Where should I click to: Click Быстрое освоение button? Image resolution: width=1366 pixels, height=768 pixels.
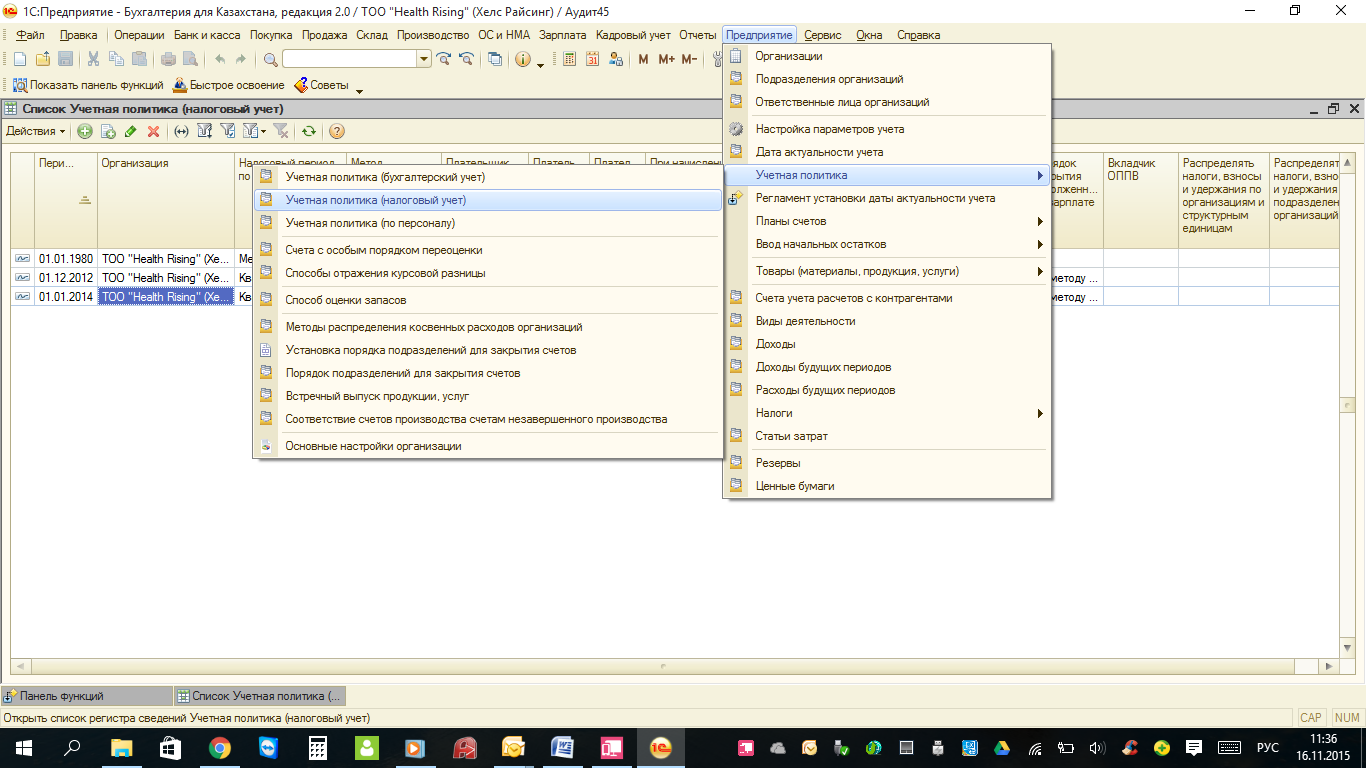coord(229,85)
